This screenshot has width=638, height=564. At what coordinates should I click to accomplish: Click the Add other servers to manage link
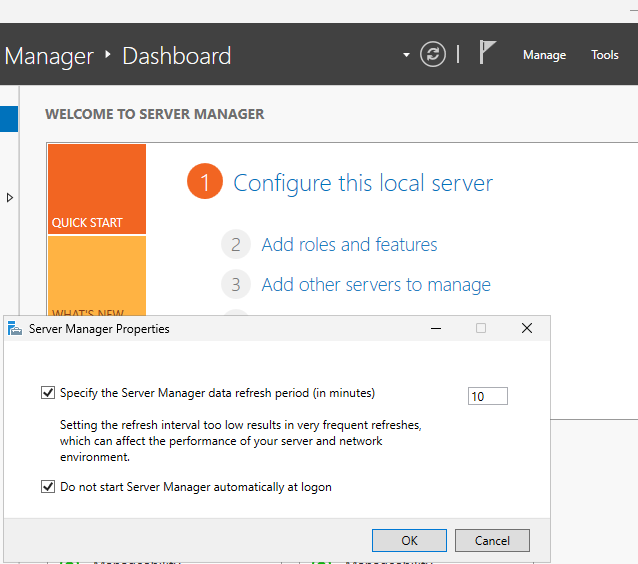376,285
